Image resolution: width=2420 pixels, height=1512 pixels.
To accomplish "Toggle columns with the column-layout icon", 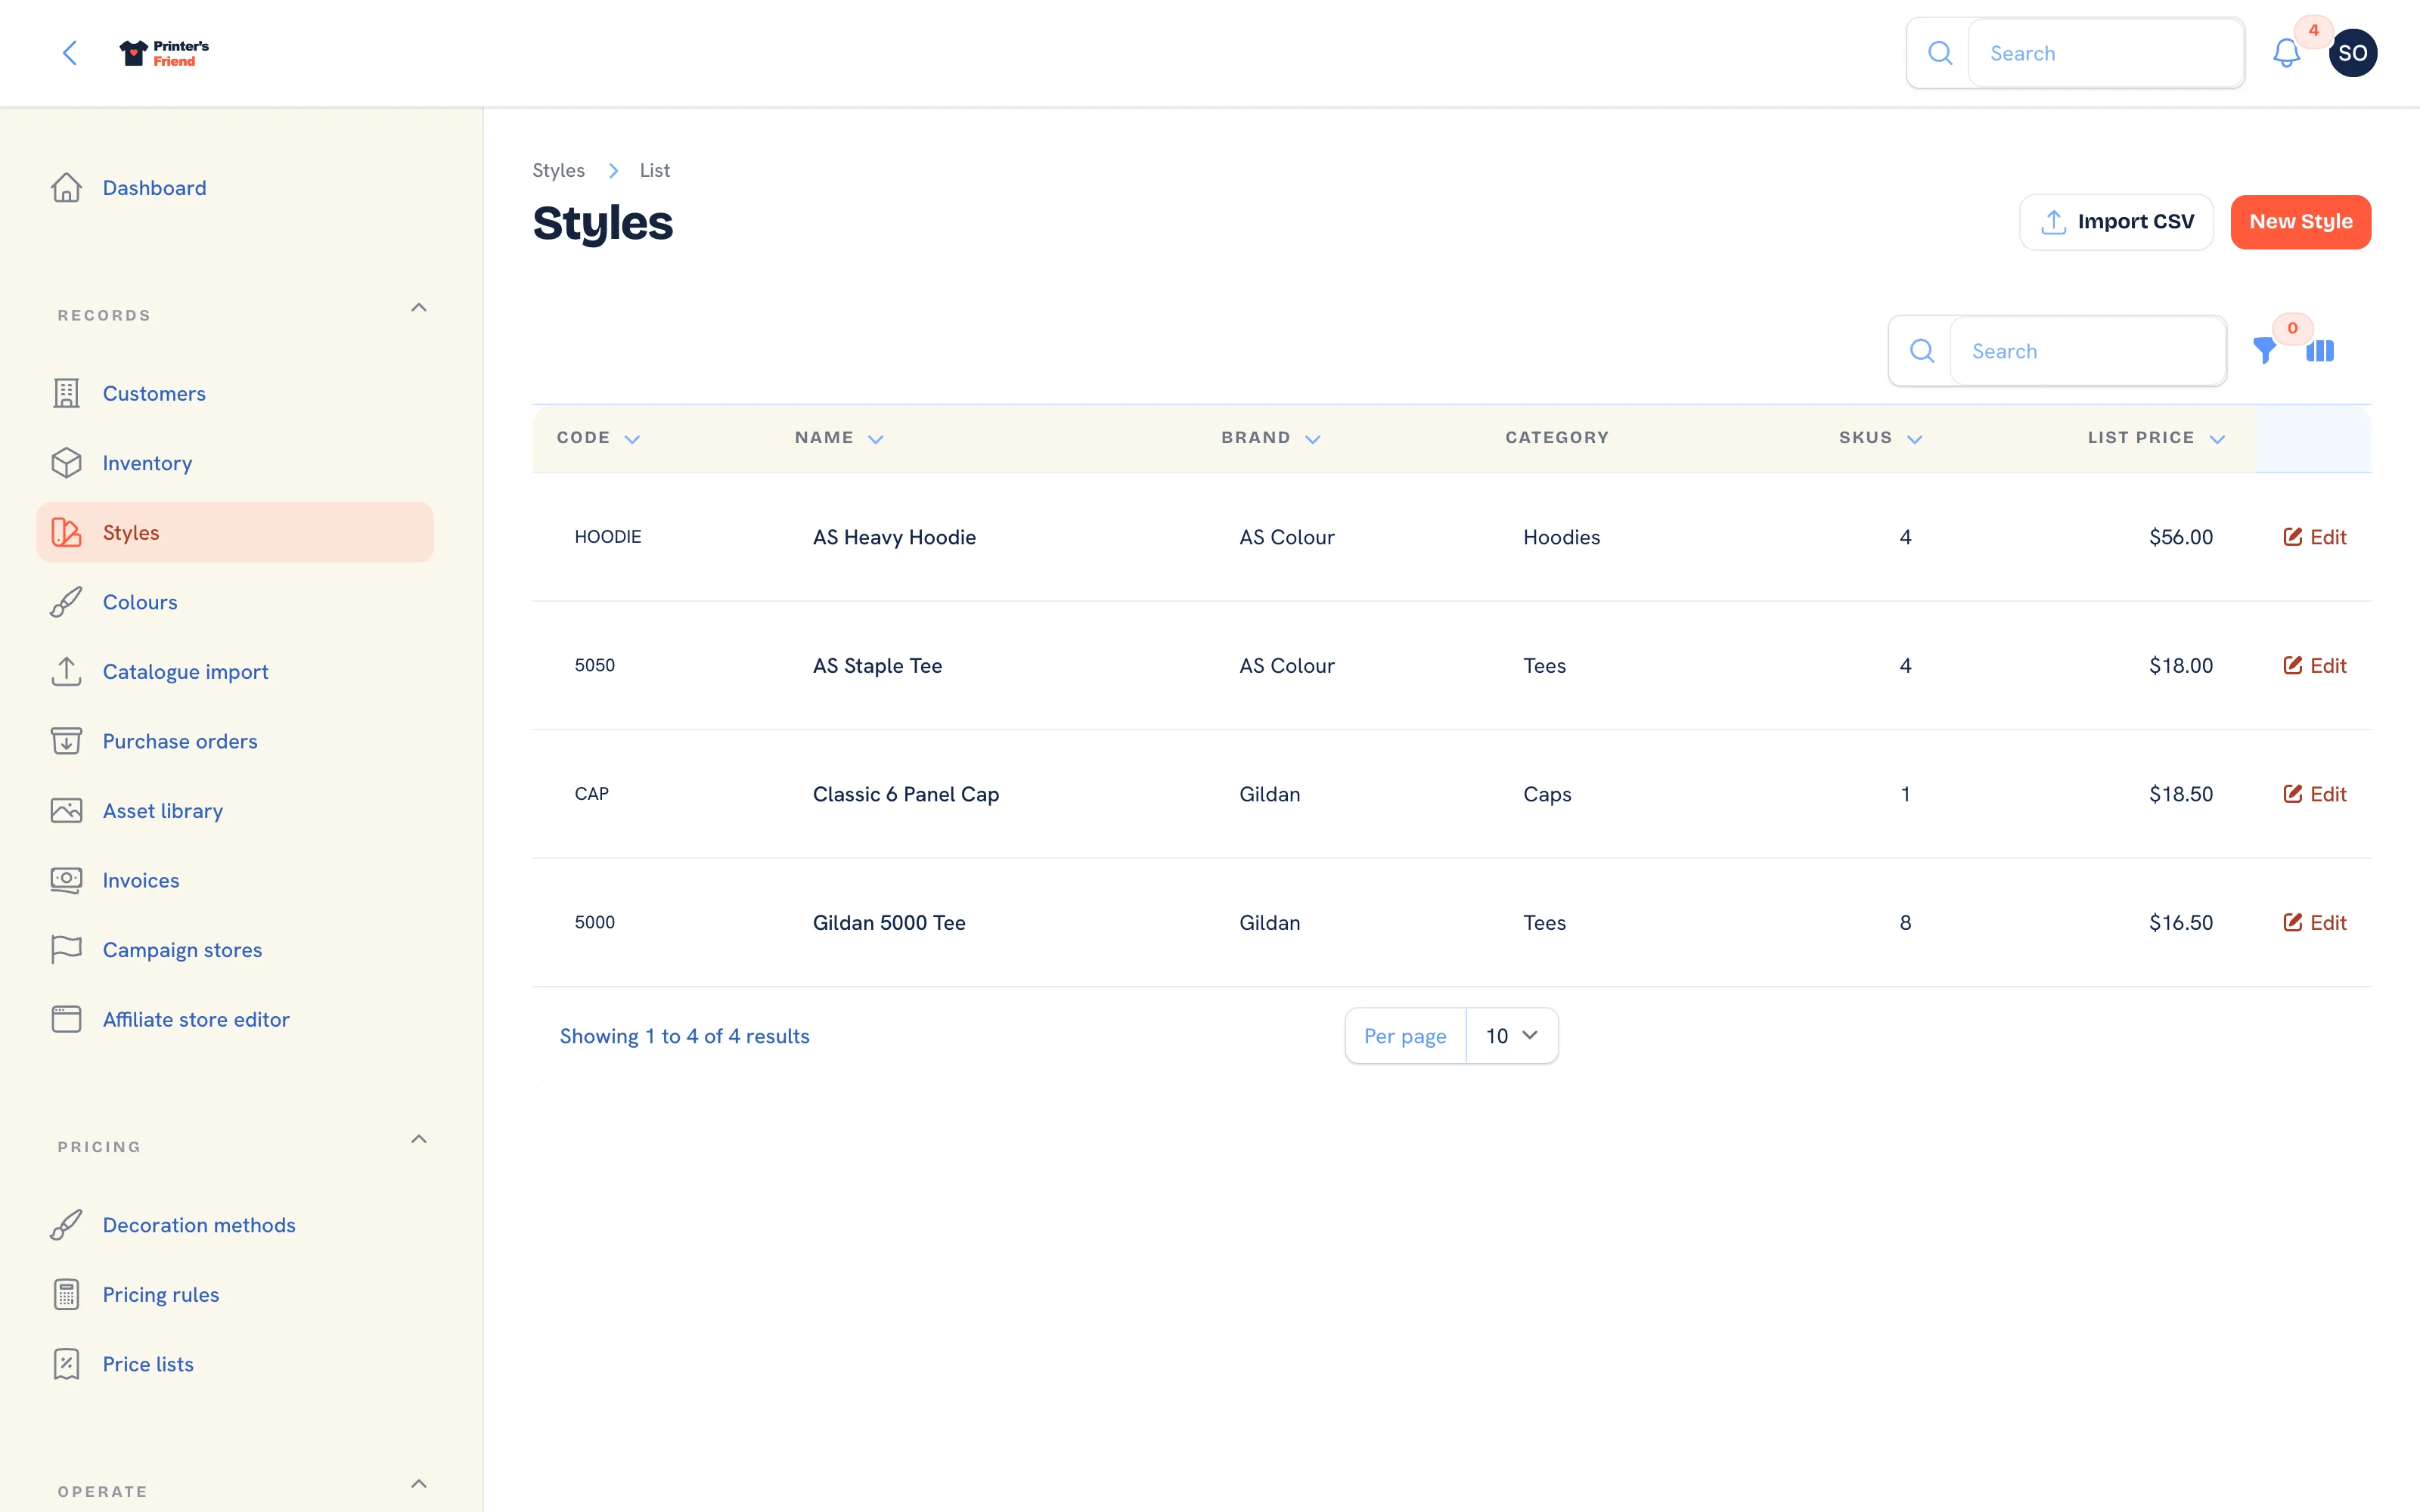I will coord(2320,351).
